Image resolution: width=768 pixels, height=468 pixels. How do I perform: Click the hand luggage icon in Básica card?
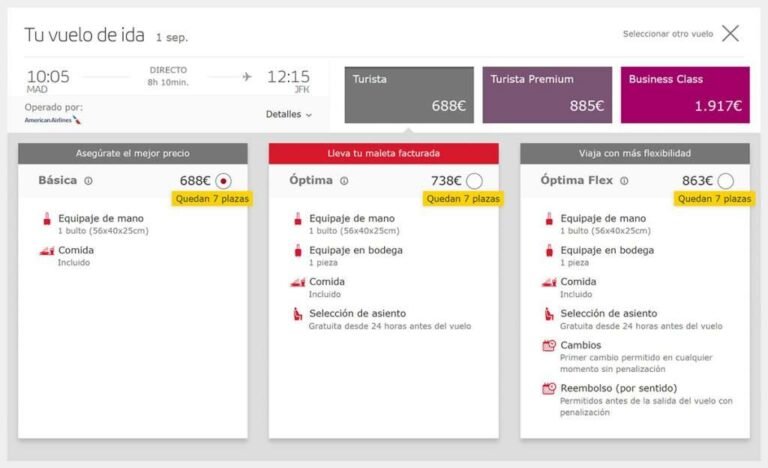click(x=47, y=219)
